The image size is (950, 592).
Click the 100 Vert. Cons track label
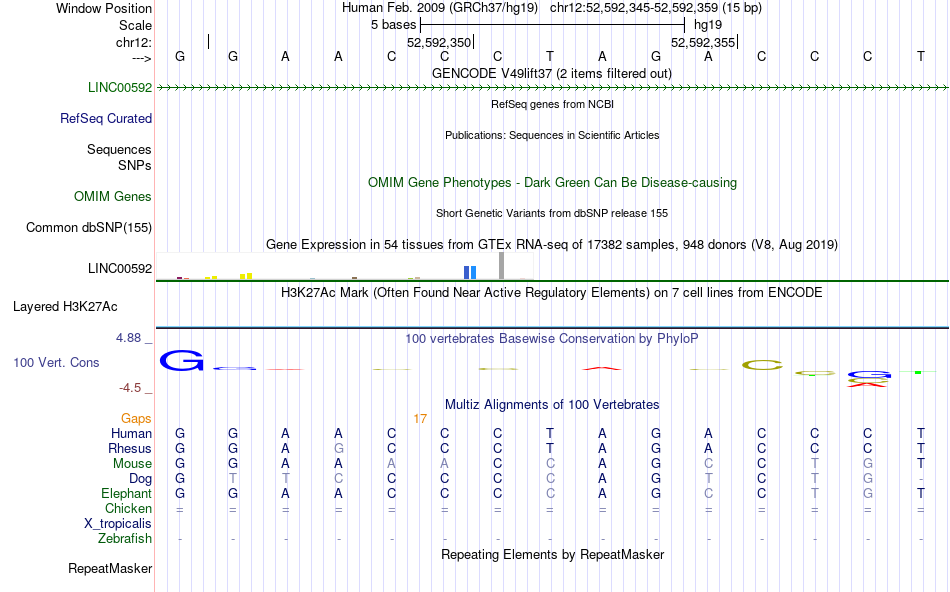tap(56, 362)
